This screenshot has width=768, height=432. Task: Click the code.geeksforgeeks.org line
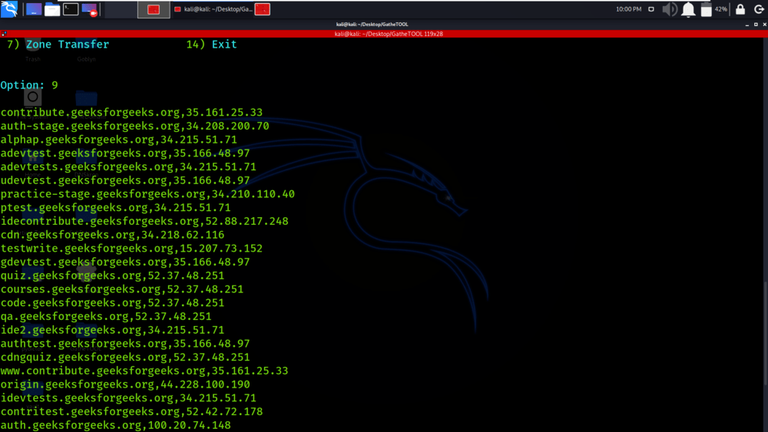click(x=112, y=303)
